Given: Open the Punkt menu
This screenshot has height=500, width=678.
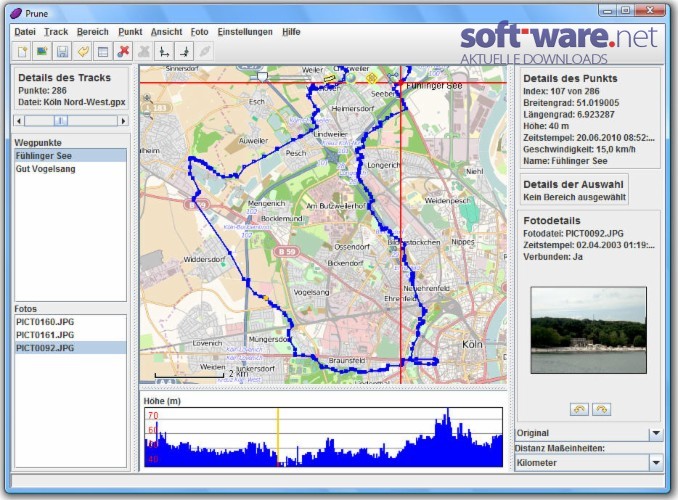Looking at the screenshot, I should pyautogui.click(x=130, y=32).
